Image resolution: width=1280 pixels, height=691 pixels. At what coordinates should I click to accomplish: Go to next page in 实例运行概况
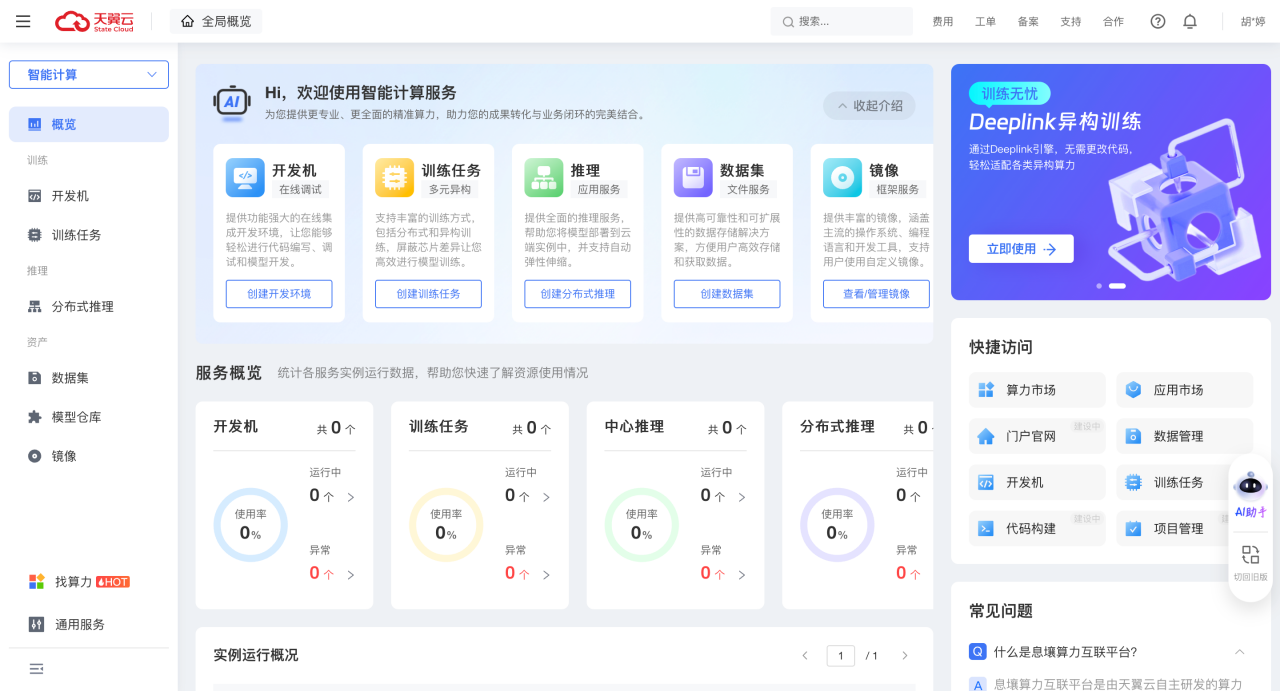[x=905, y=656]
